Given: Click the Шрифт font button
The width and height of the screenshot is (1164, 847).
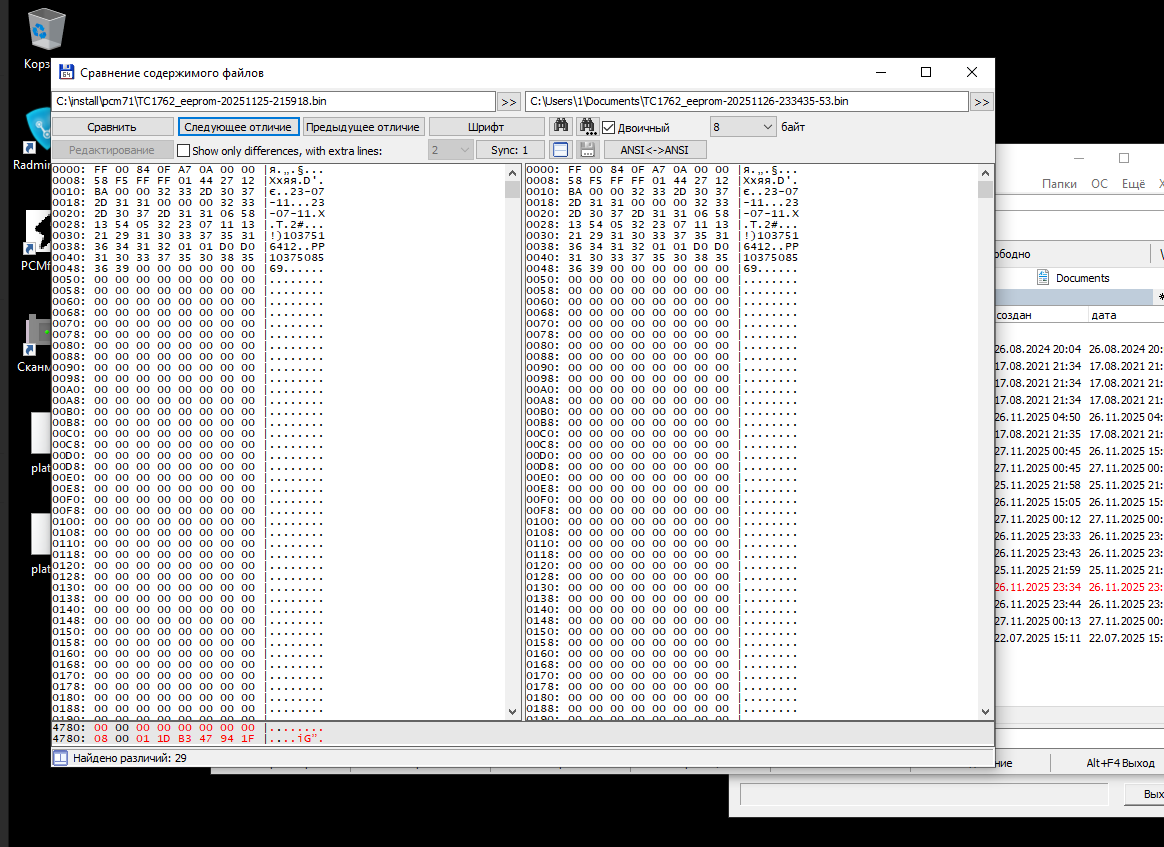Looking at the screenshot, I should point(487,127).
